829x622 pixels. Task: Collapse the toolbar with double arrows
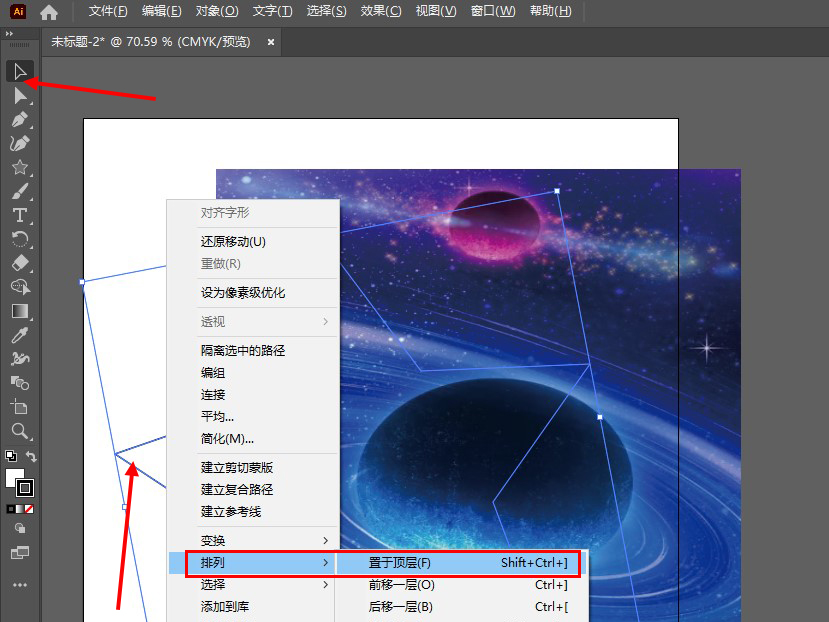tap(10, 33)
